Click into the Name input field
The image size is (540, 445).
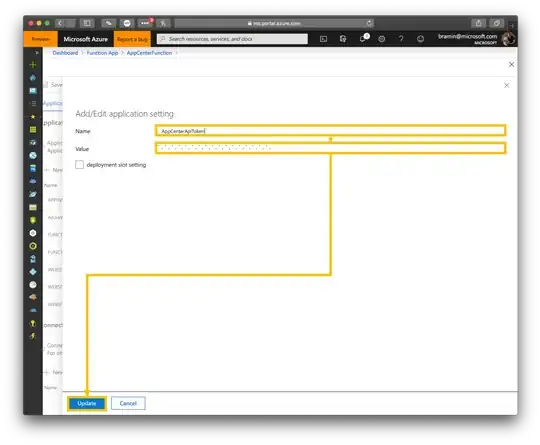[331, 131]
